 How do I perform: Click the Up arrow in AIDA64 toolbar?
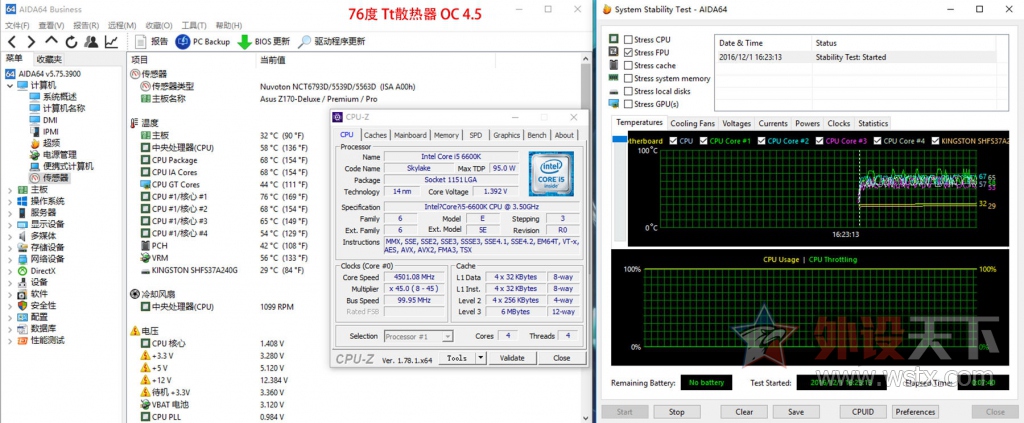coord(52,41)
